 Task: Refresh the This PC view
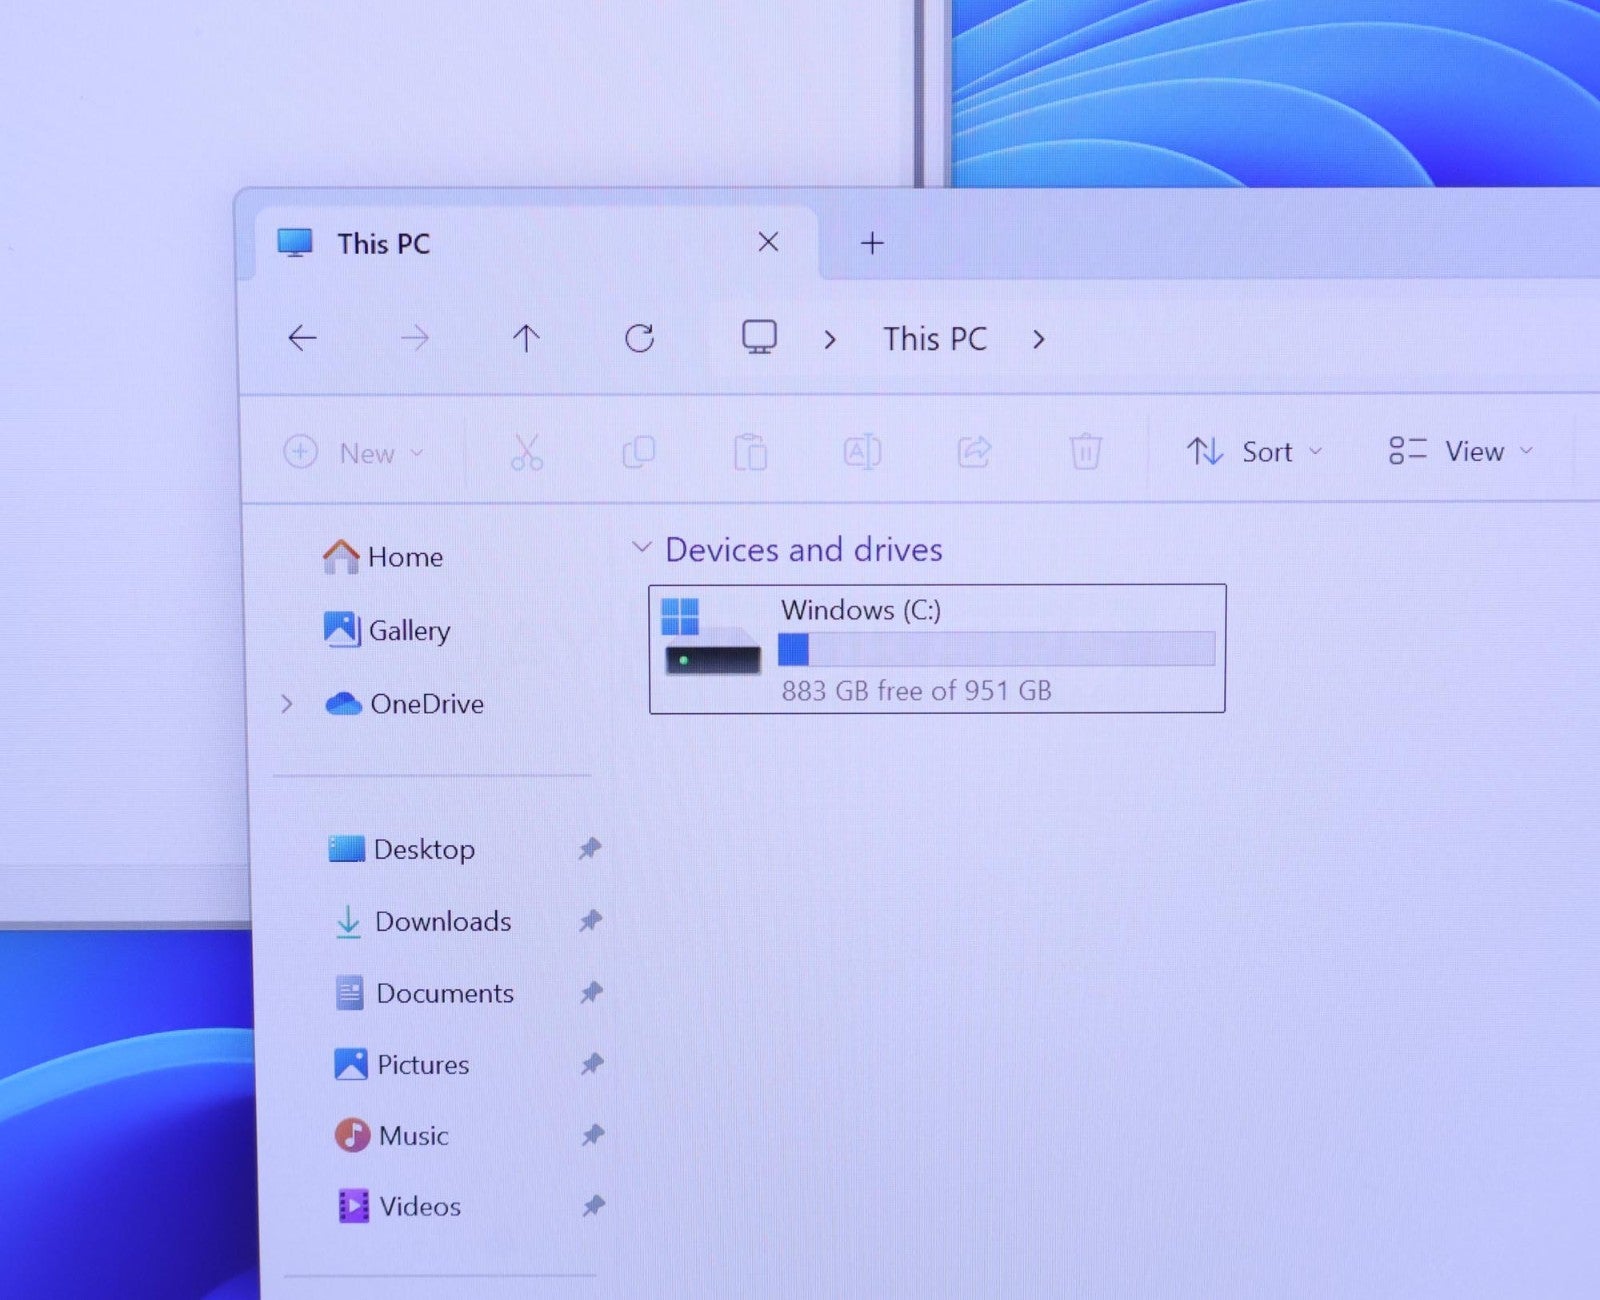coord(640,339)
